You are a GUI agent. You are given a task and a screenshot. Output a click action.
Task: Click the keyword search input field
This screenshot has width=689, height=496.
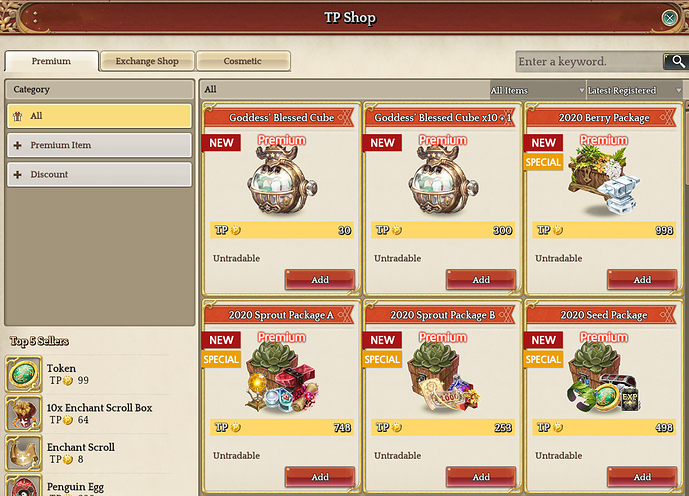coord(589,62)
